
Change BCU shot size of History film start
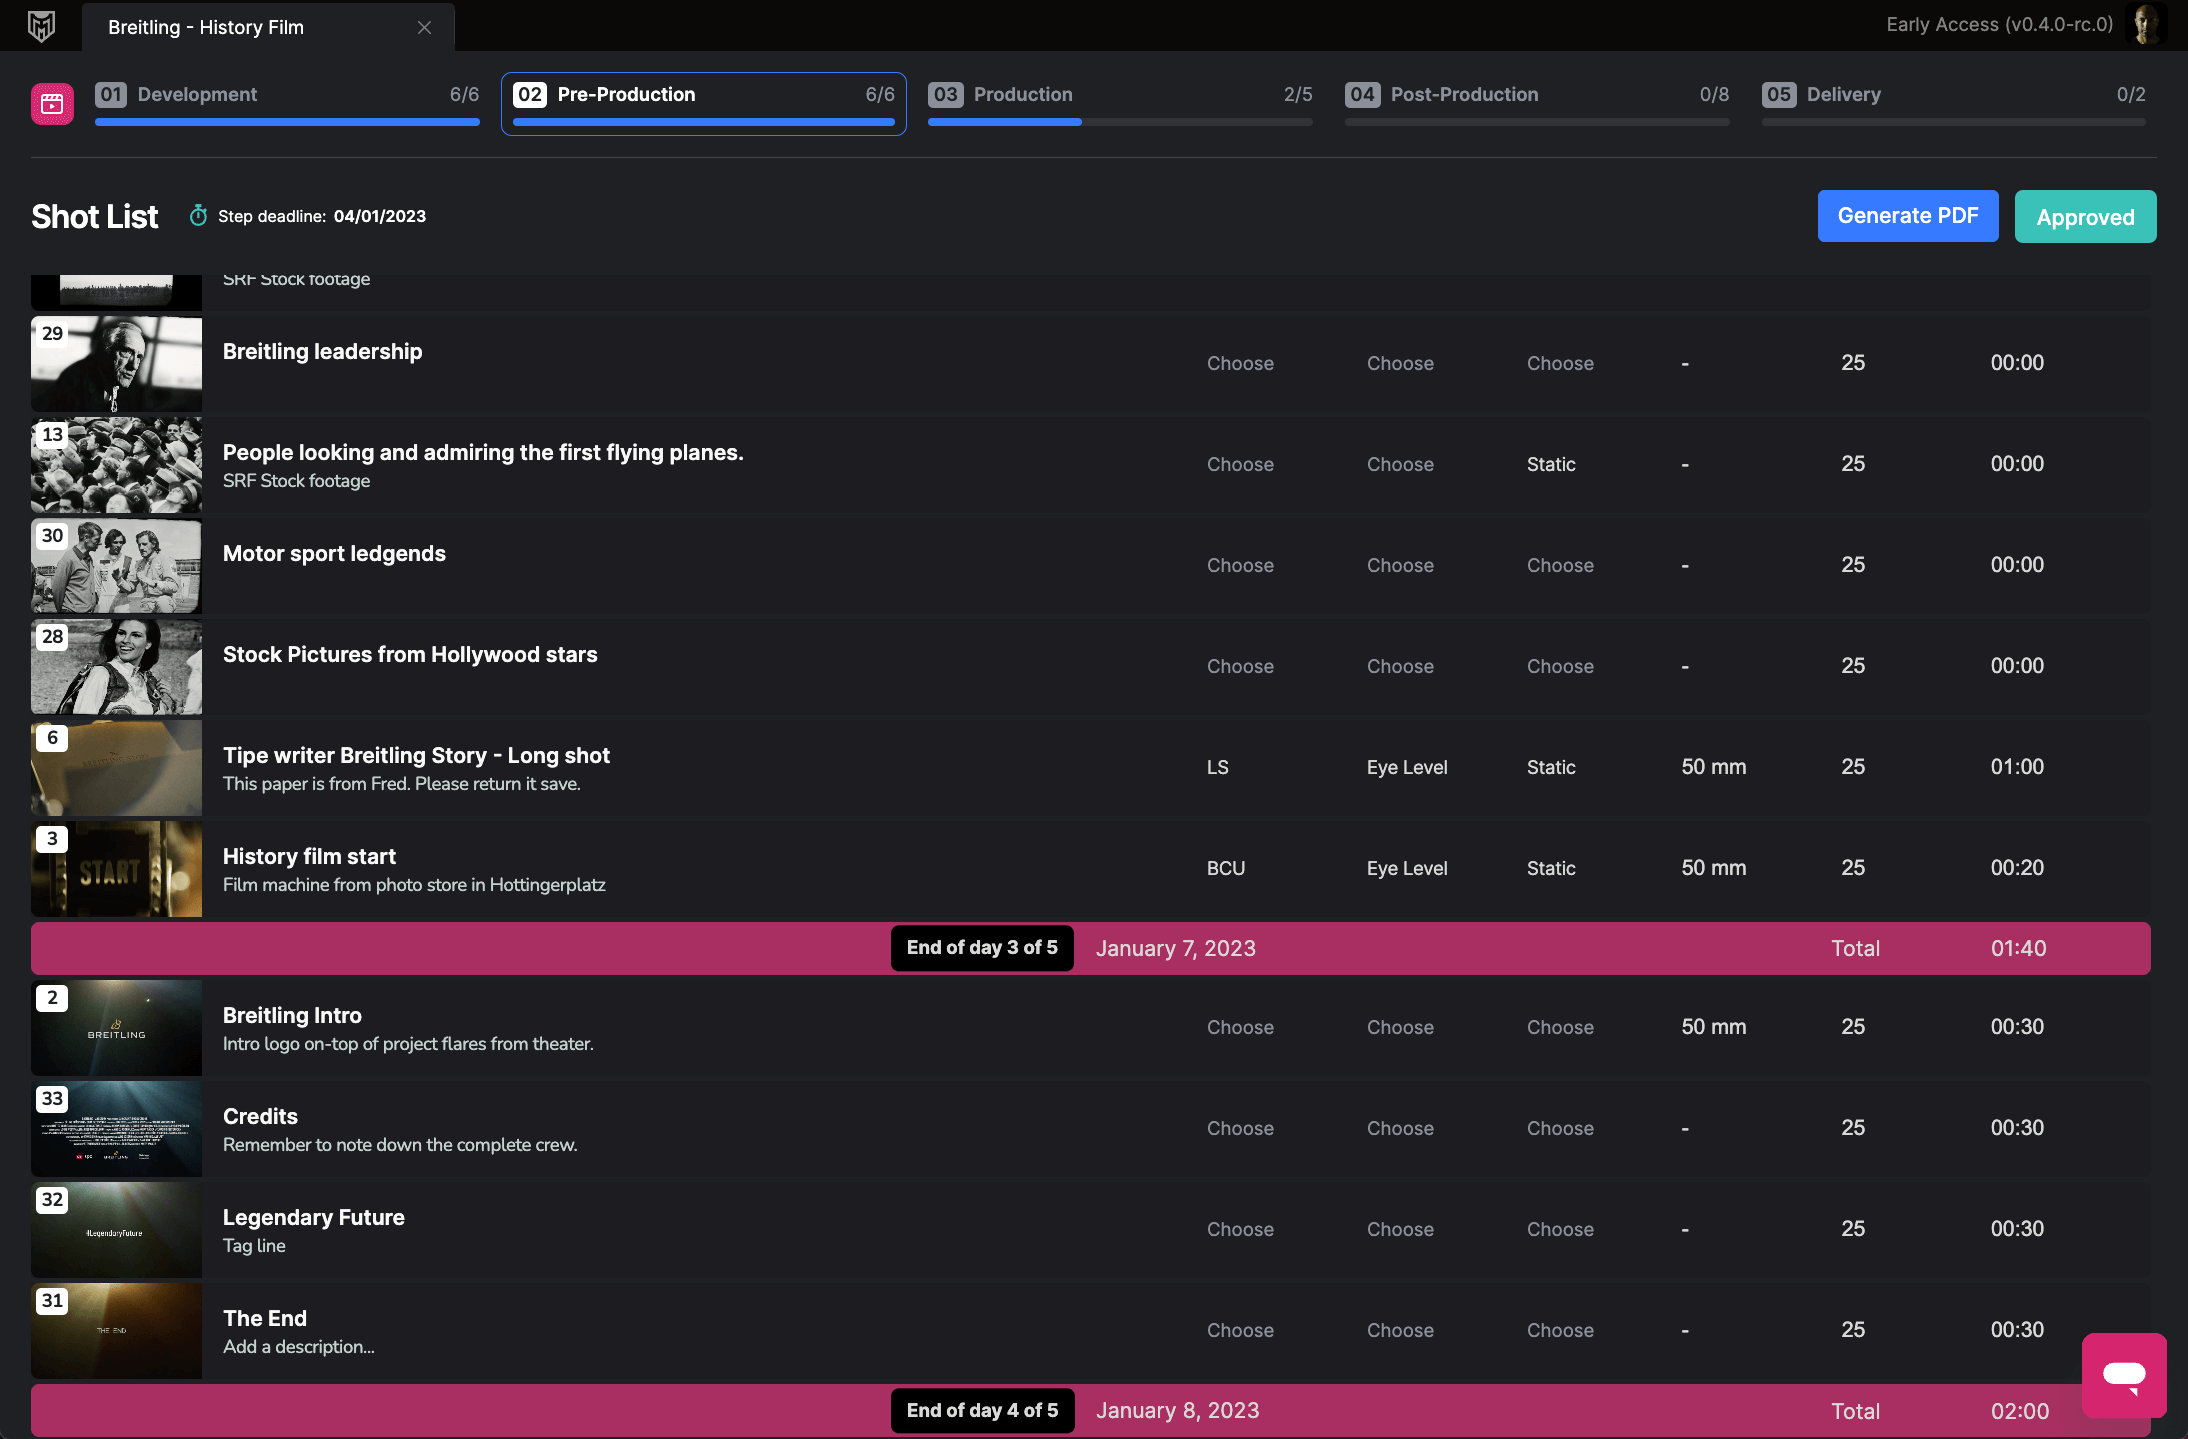click(x=1226, y=868)
